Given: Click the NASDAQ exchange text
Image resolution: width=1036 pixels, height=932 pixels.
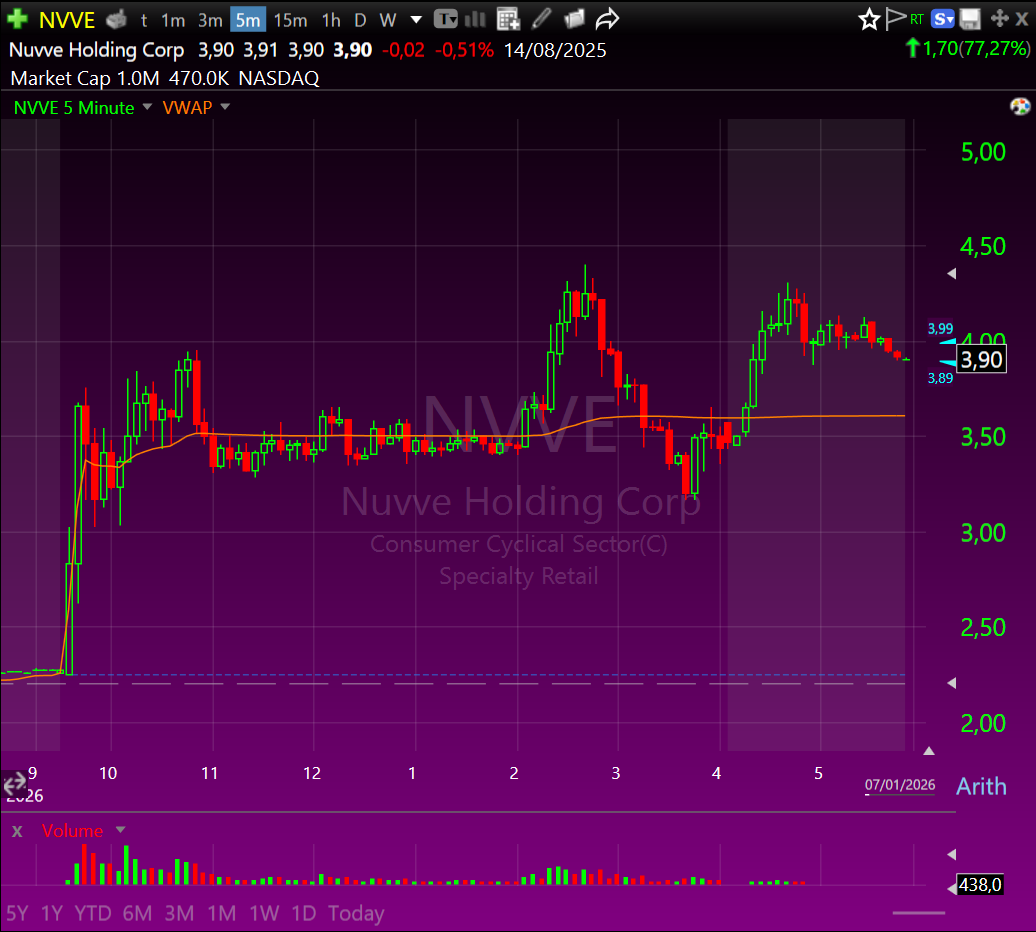Looking at the screenshot, I should click(x=279, y=79).
